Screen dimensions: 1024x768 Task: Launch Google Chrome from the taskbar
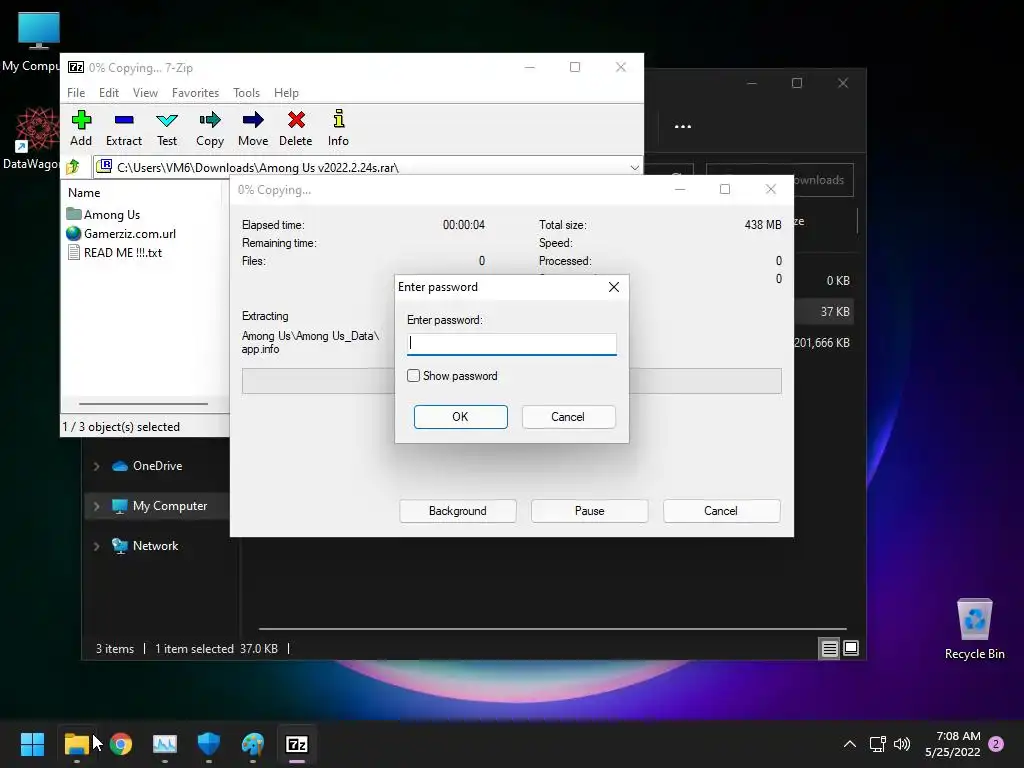tap(121, 743)
